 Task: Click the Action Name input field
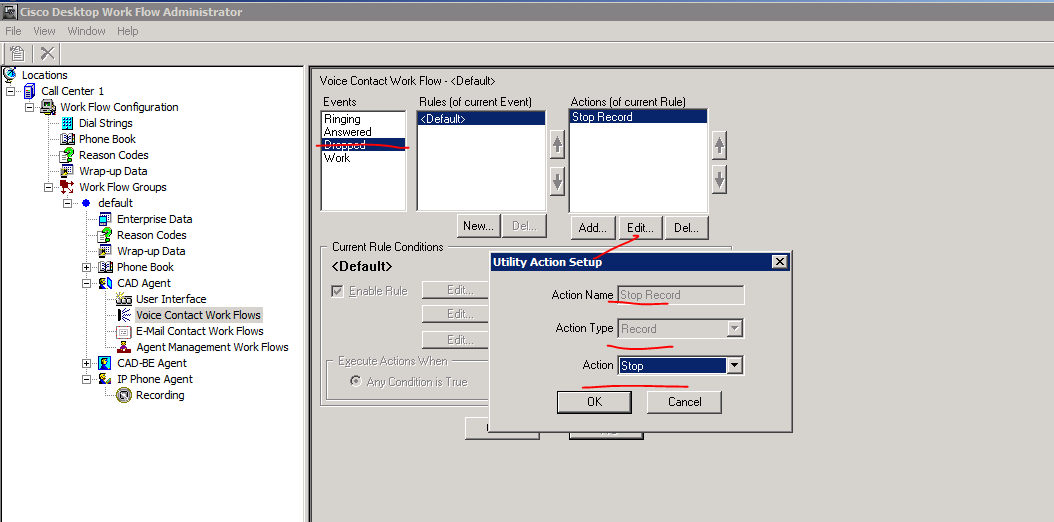click(680, 295)
